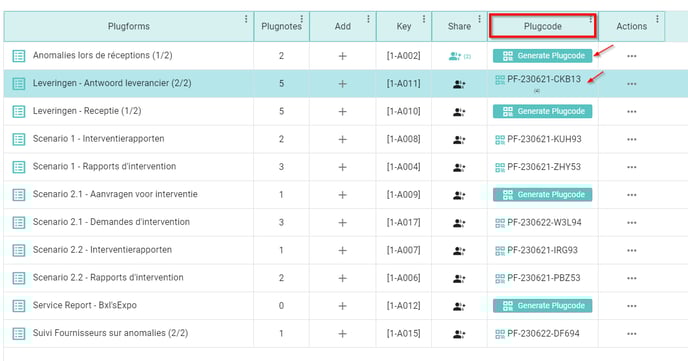Open plugcode PF-230621-PBZ53
This screenshot has width=688, height=361.
pyautogui.click(x=544, y=278)
